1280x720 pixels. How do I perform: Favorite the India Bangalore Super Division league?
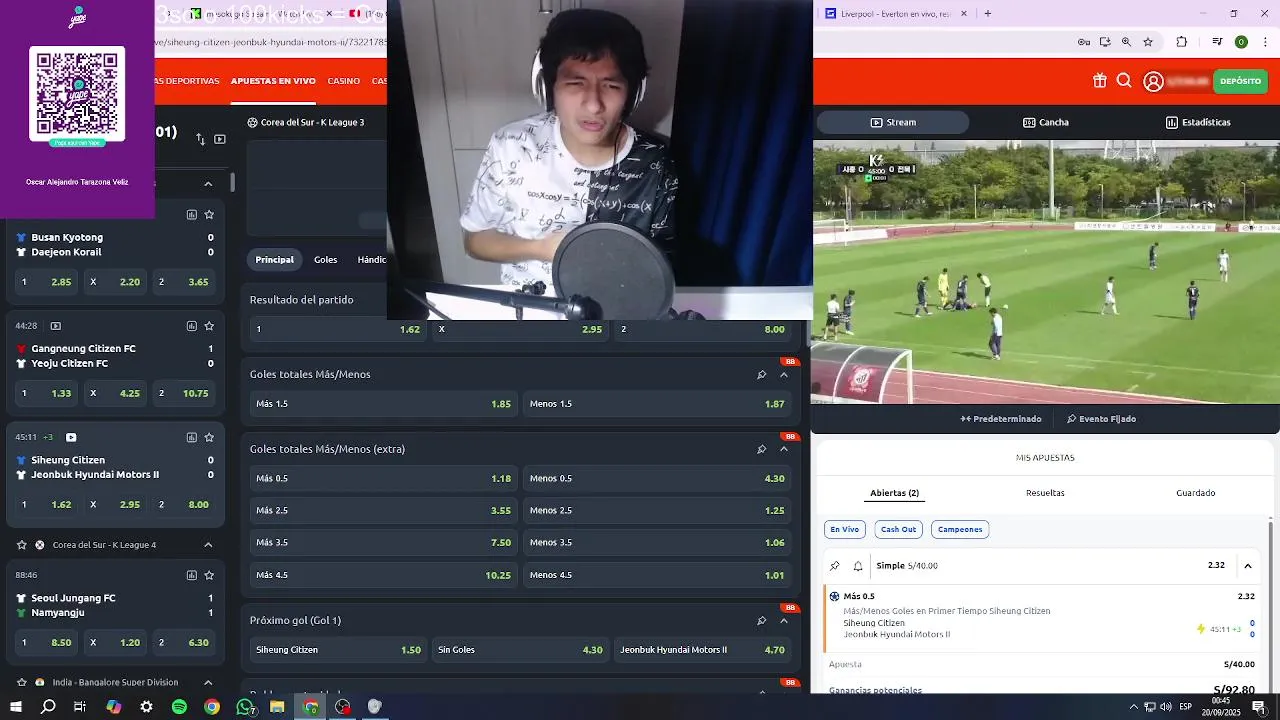pyautogui.click(x=22, y=682)
